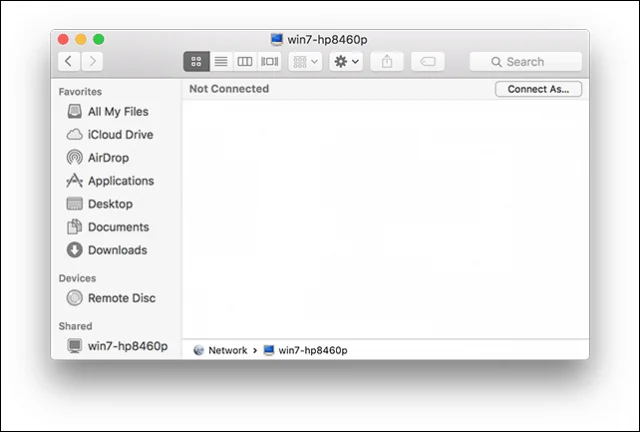Select win7-hp8460p under Shared in sidebar
Image resolution: width=640 pixels, height=432 pixels.
(117, 346)
